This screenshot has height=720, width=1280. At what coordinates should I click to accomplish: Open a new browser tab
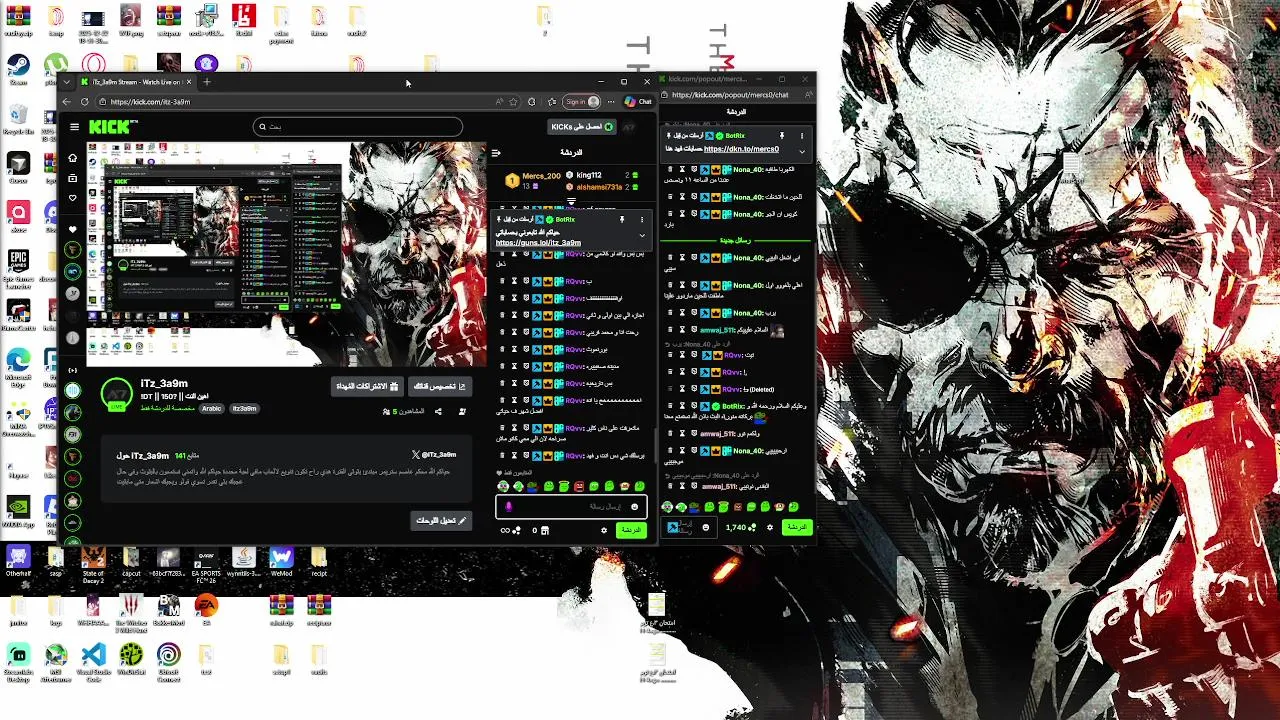[207, 82]
